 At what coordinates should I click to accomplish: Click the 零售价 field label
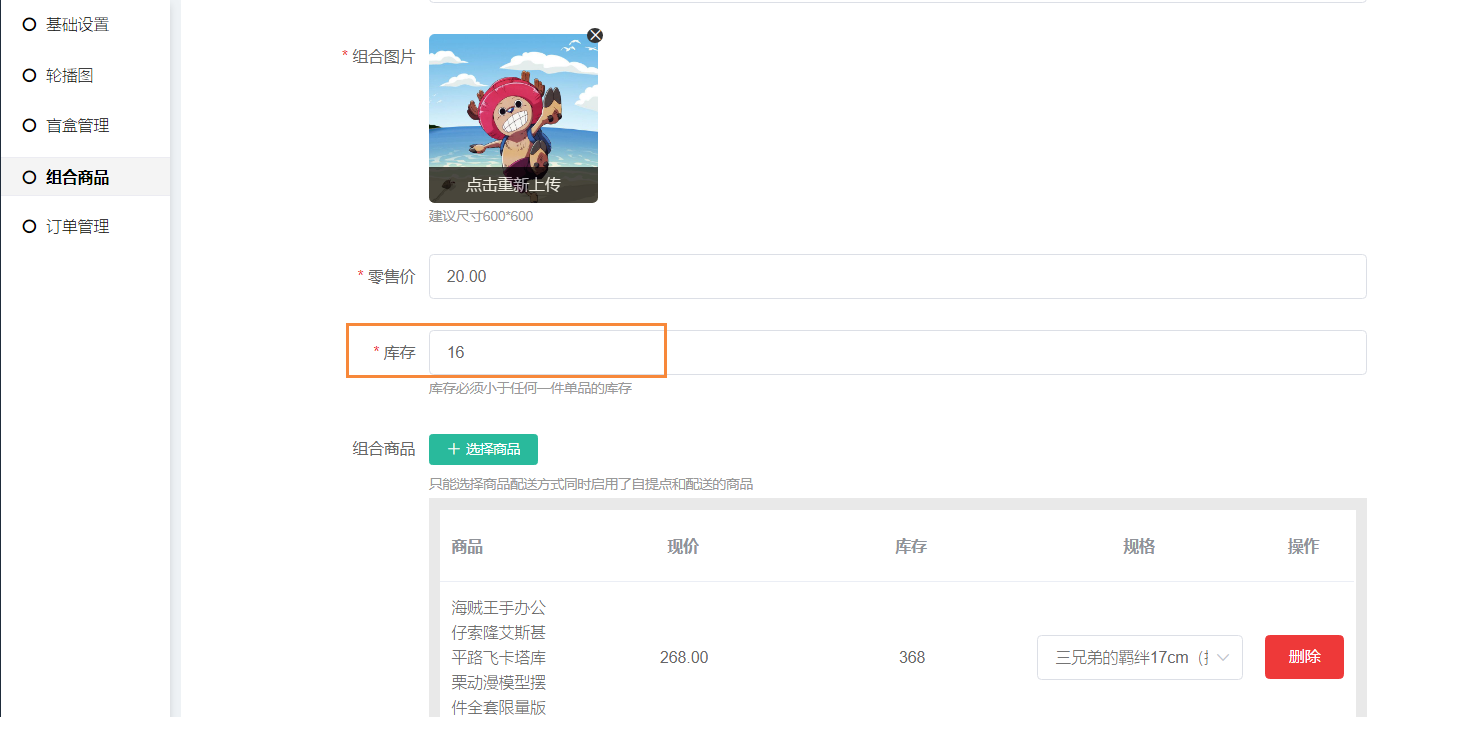tap(391, 276)
